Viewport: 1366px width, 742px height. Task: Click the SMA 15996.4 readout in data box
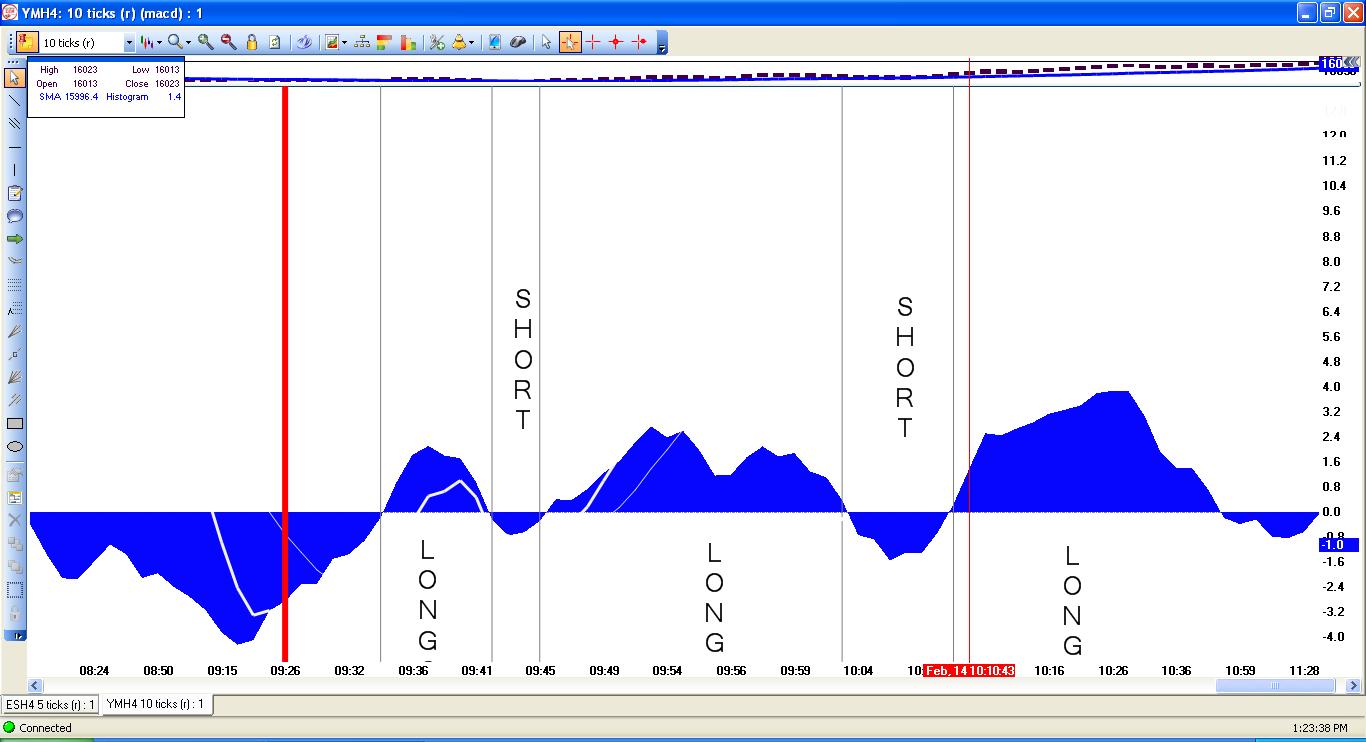[x=68, y=97]
